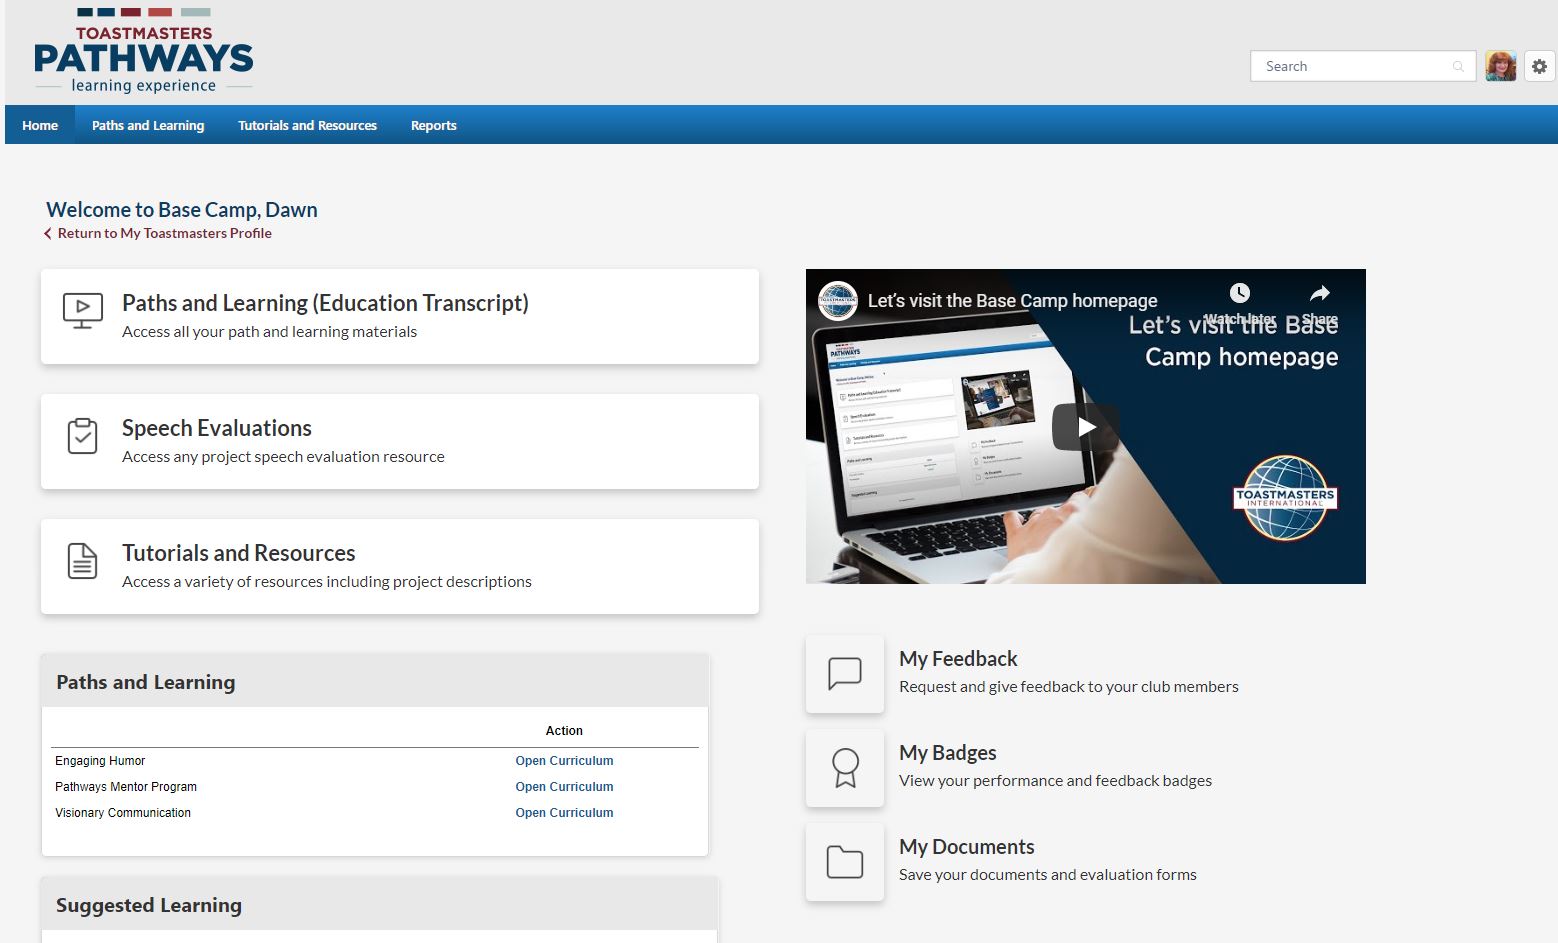Click the search magnifier icon
The height and width of the screenshot is (943, 1558).
click(1458, 67)
